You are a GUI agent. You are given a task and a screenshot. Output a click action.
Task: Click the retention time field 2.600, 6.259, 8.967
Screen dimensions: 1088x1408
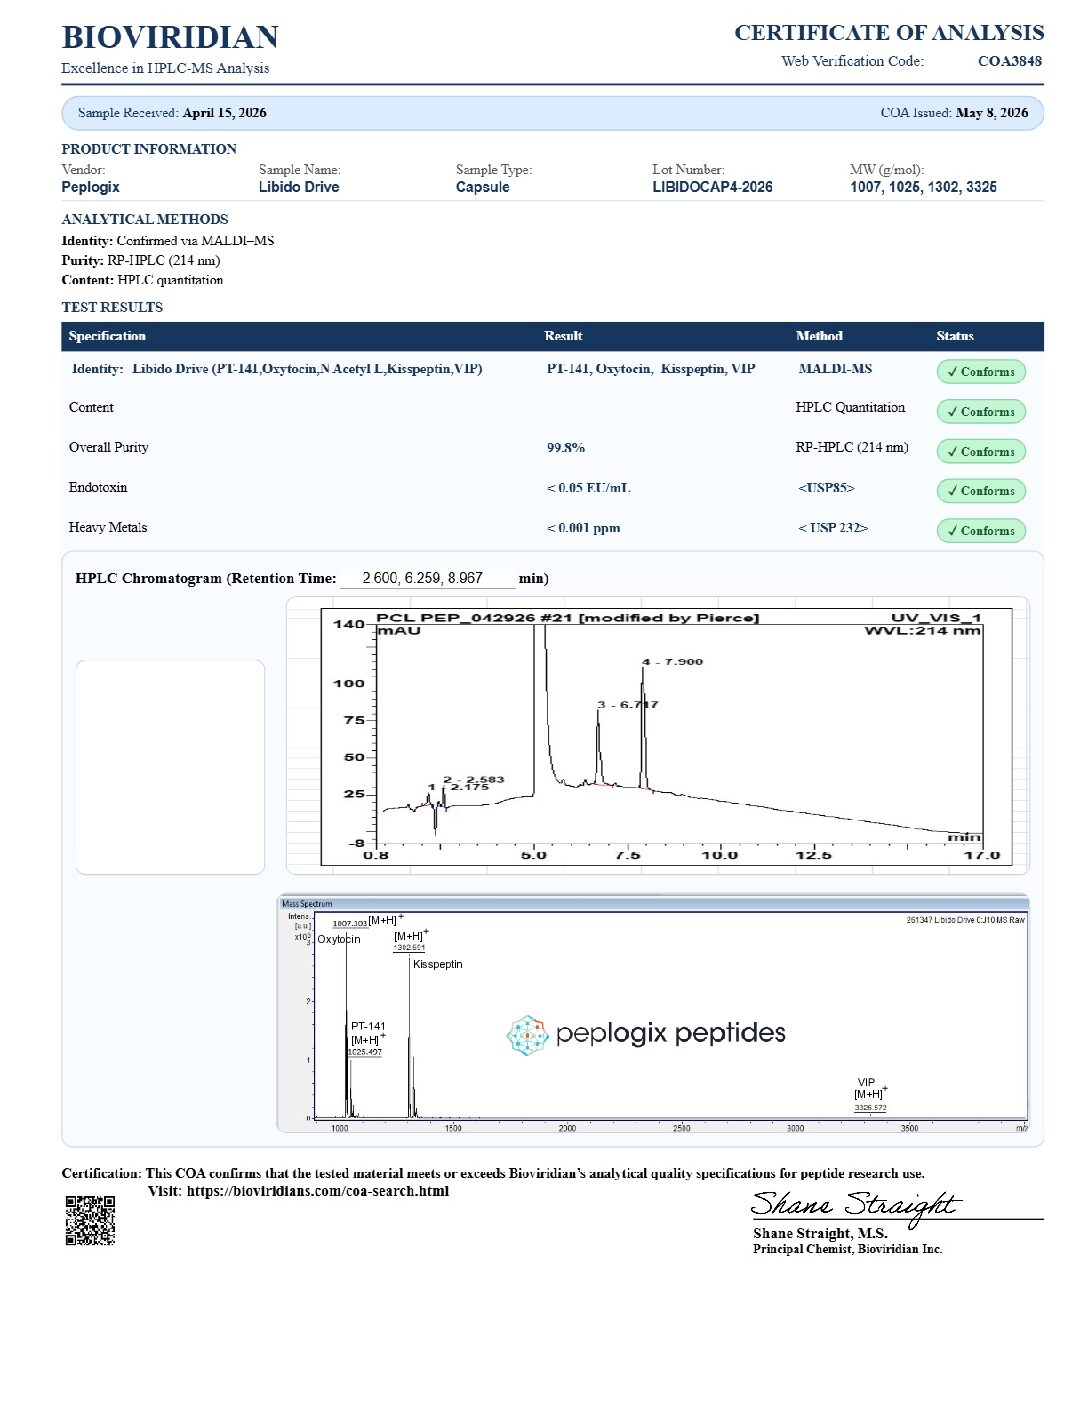click(427, 578)
